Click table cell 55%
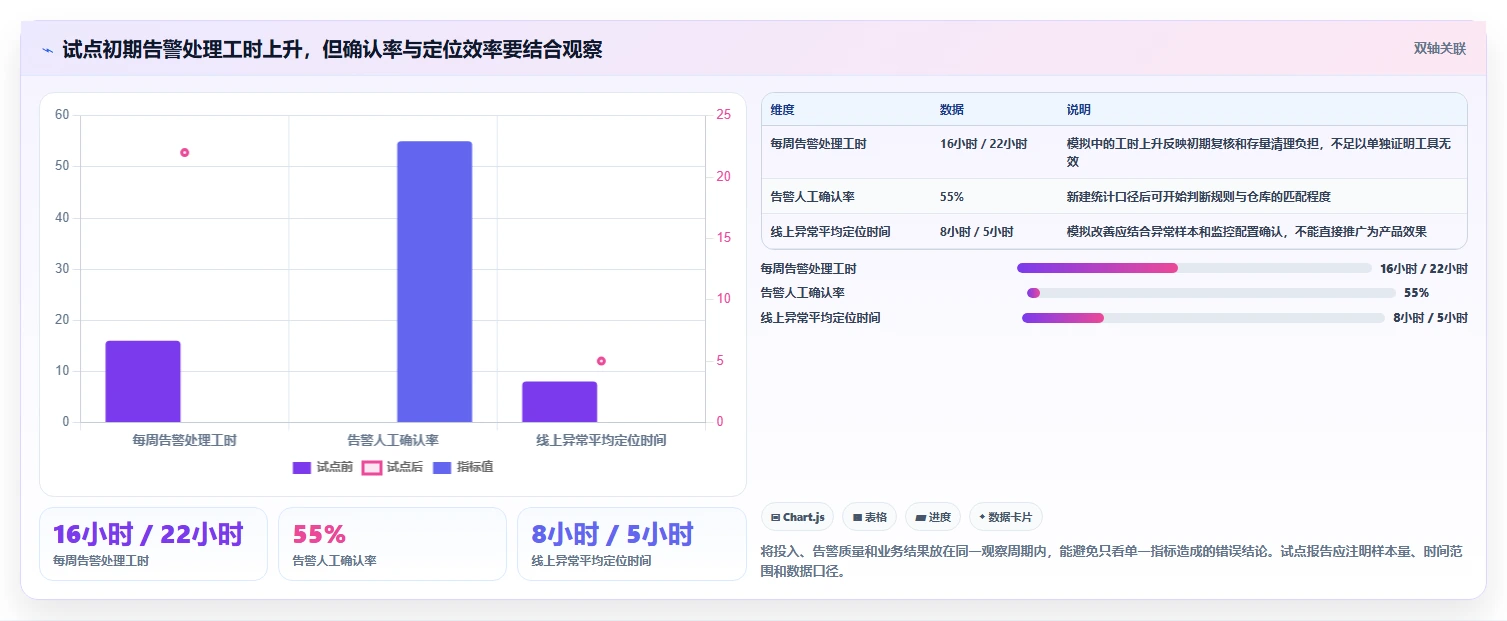 (952, 197)
